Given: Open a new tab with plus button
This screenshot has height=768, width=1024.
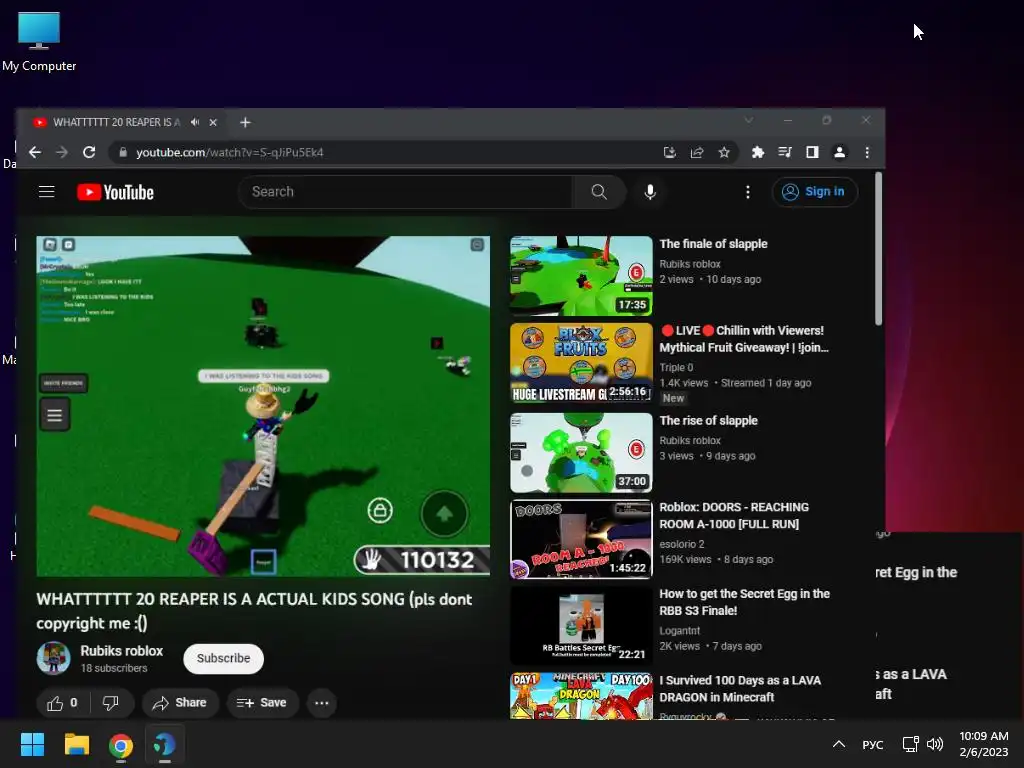Looking at the screenshot, I should point(245,122).
